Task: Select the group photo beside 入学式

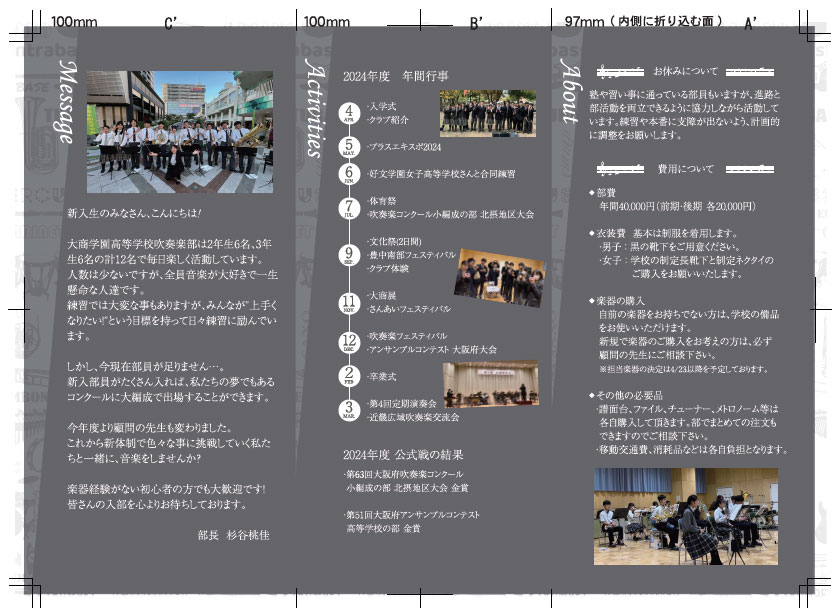Action: click(x=487, y=114)
